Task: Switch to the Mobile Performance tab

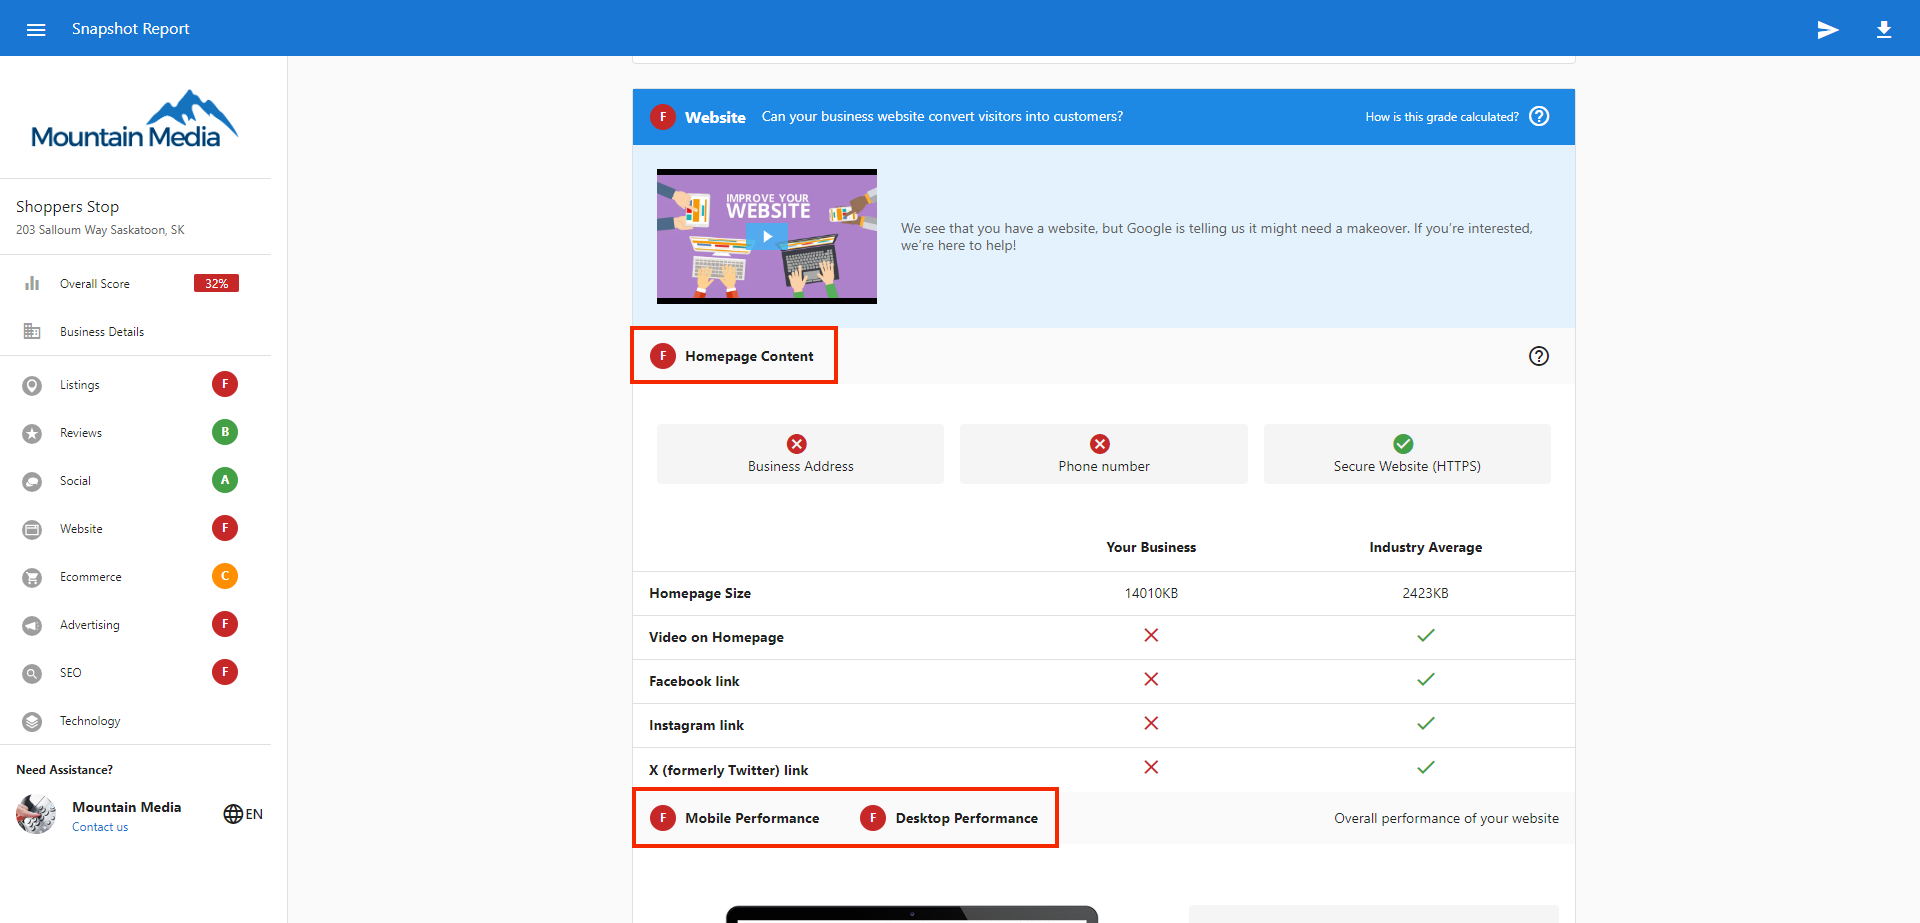Action: click(x=735, y=818)
